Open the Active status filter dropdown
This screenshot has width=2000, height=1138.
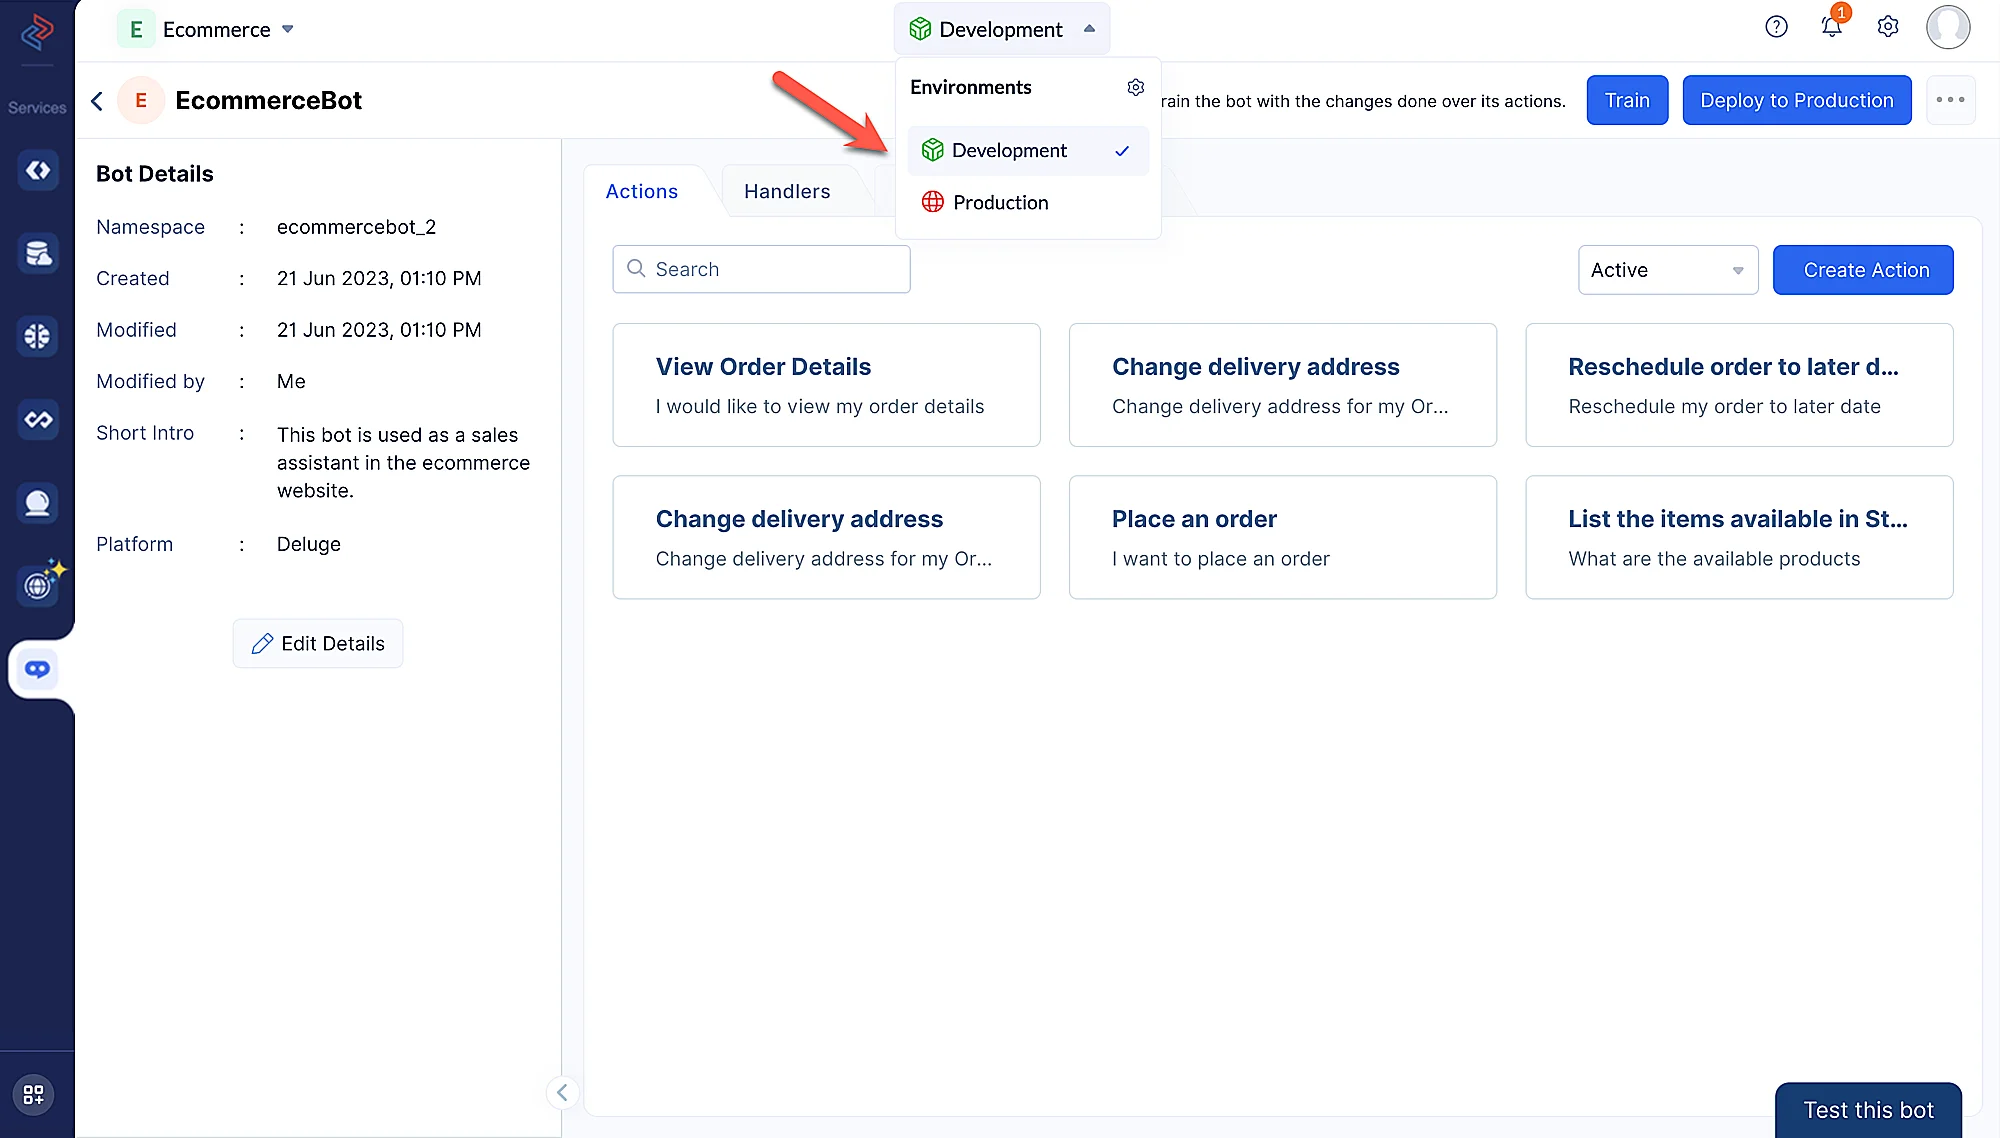pos(1667,270)
